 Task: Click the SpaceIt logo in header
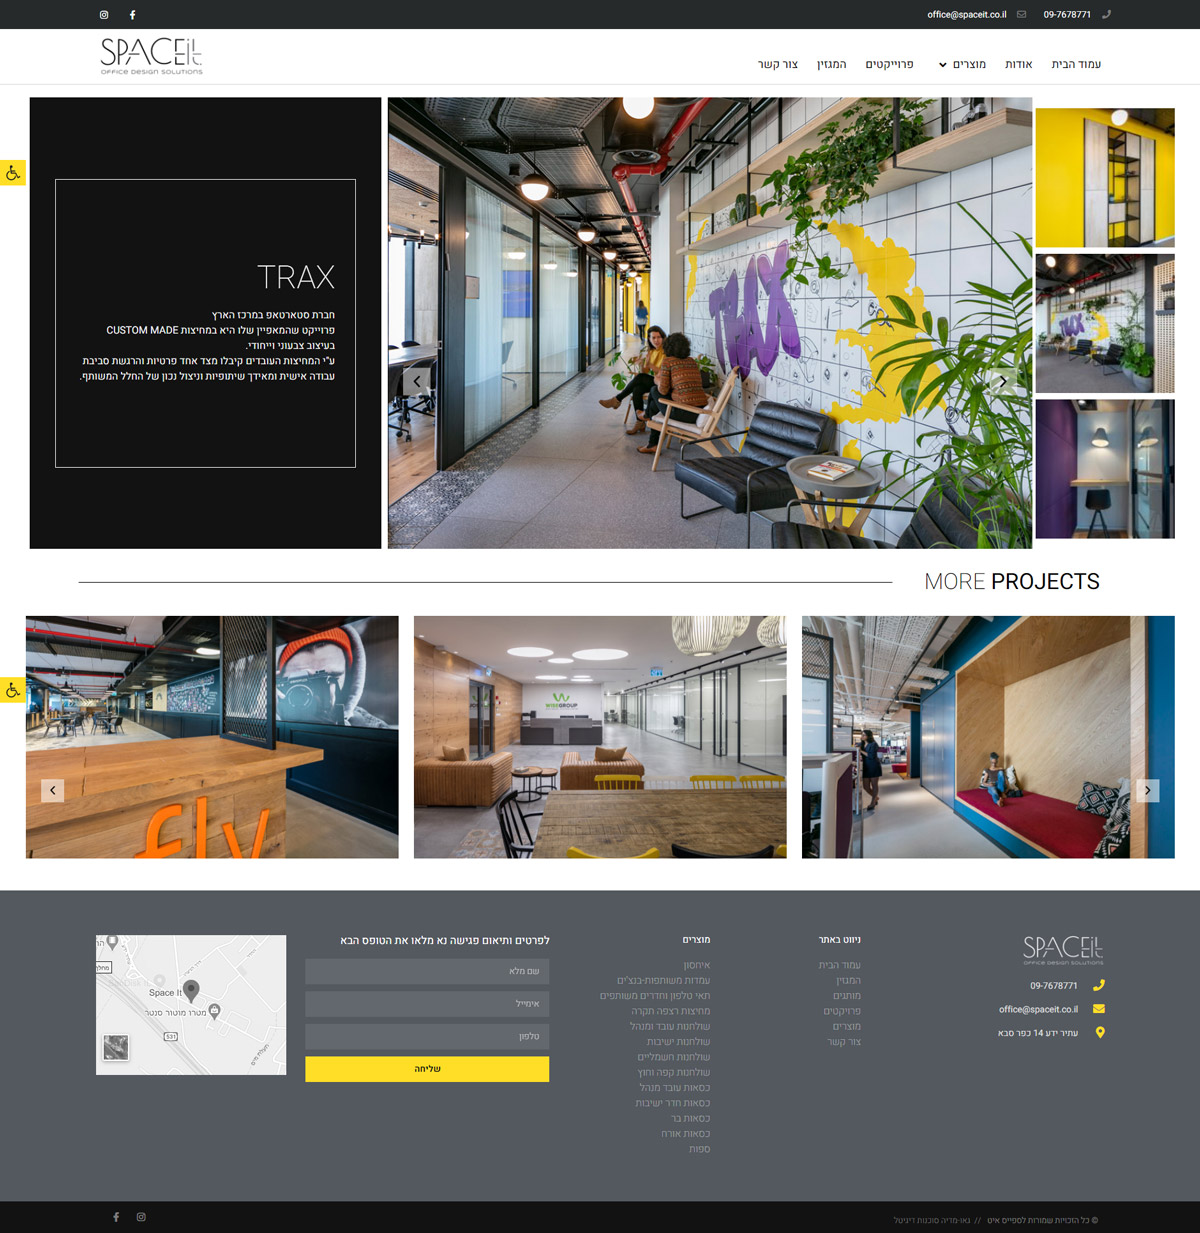(x=152, y=56)
